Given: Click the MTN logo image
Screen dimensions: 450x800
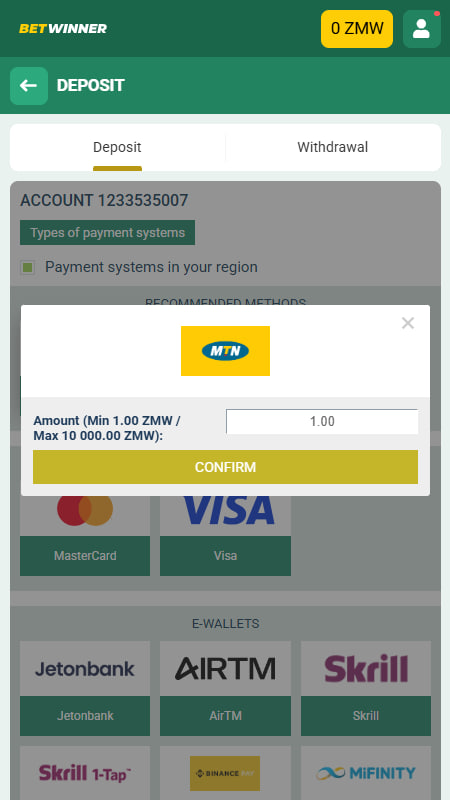Looking at the screenshot, I should click(x=225, y=351).
